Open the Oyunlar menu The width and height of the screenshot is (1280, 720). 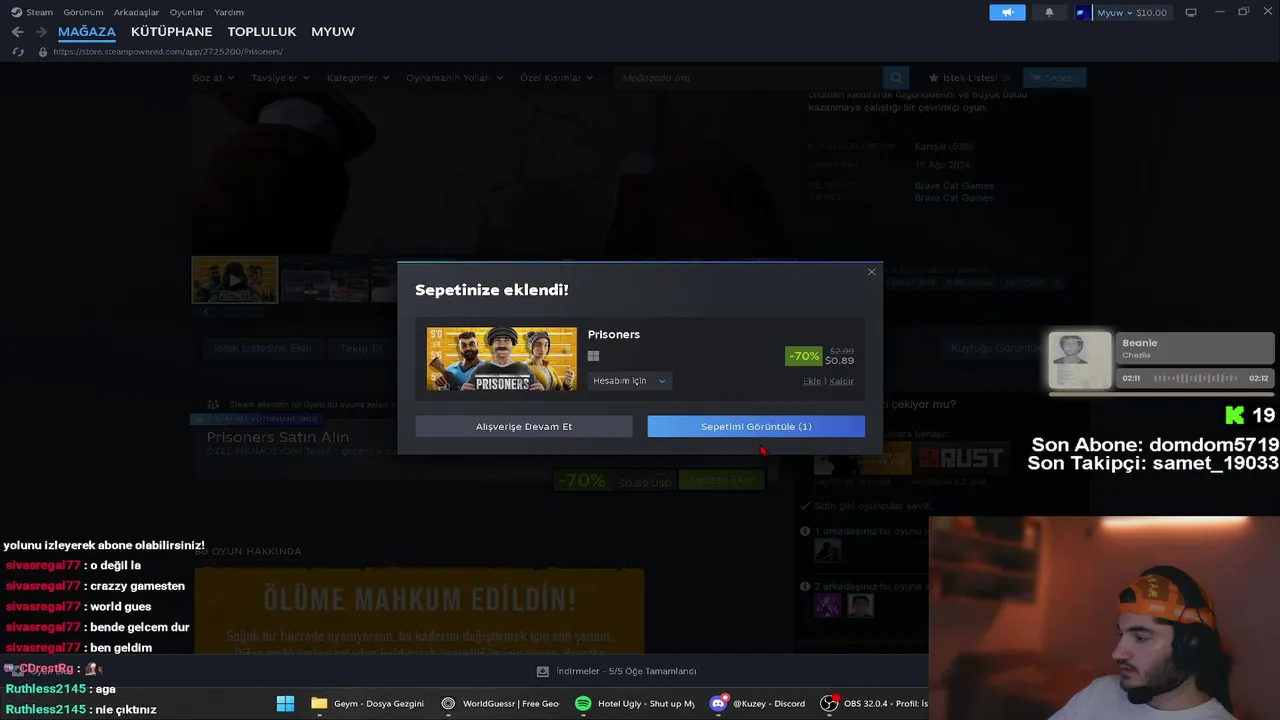pos(187,12)
